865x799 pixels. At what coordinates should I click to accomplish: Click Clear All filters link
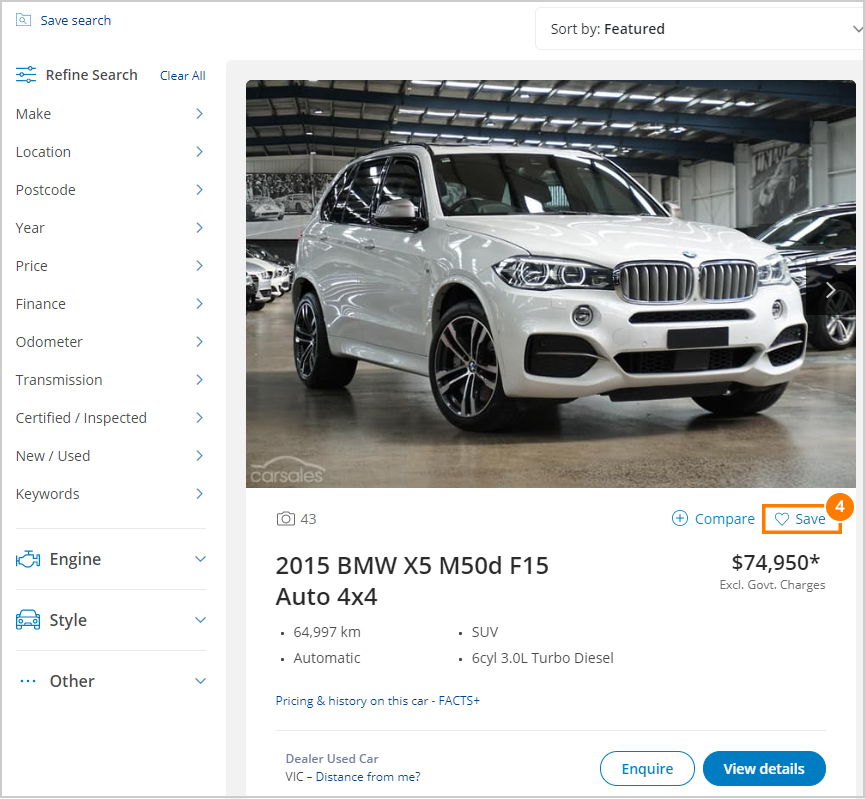click(x=183, y=76)
